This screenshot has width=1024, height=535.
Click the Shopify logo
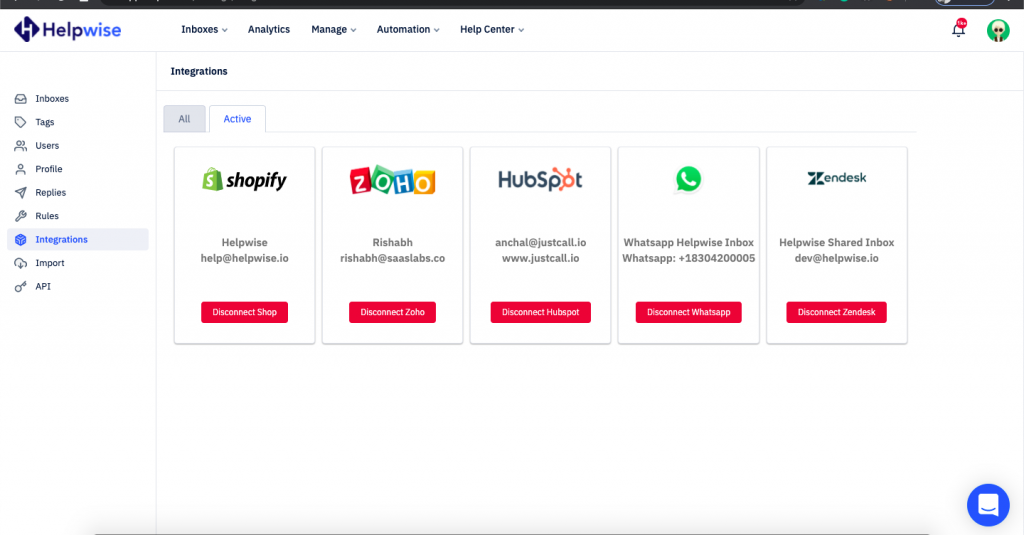click(x=244, y=180)
